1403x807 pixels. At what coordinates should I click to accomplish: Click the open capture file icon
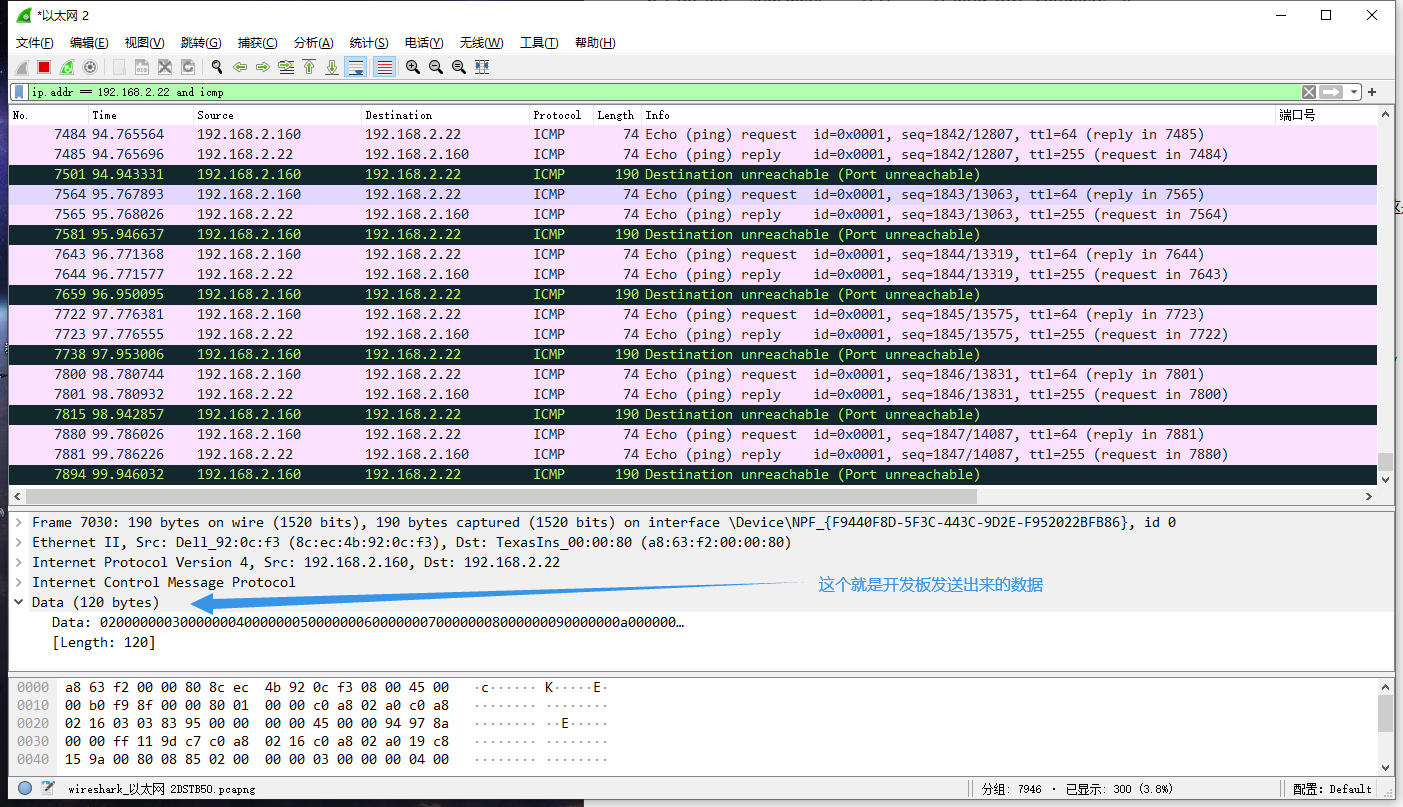(x=119, y=67)
